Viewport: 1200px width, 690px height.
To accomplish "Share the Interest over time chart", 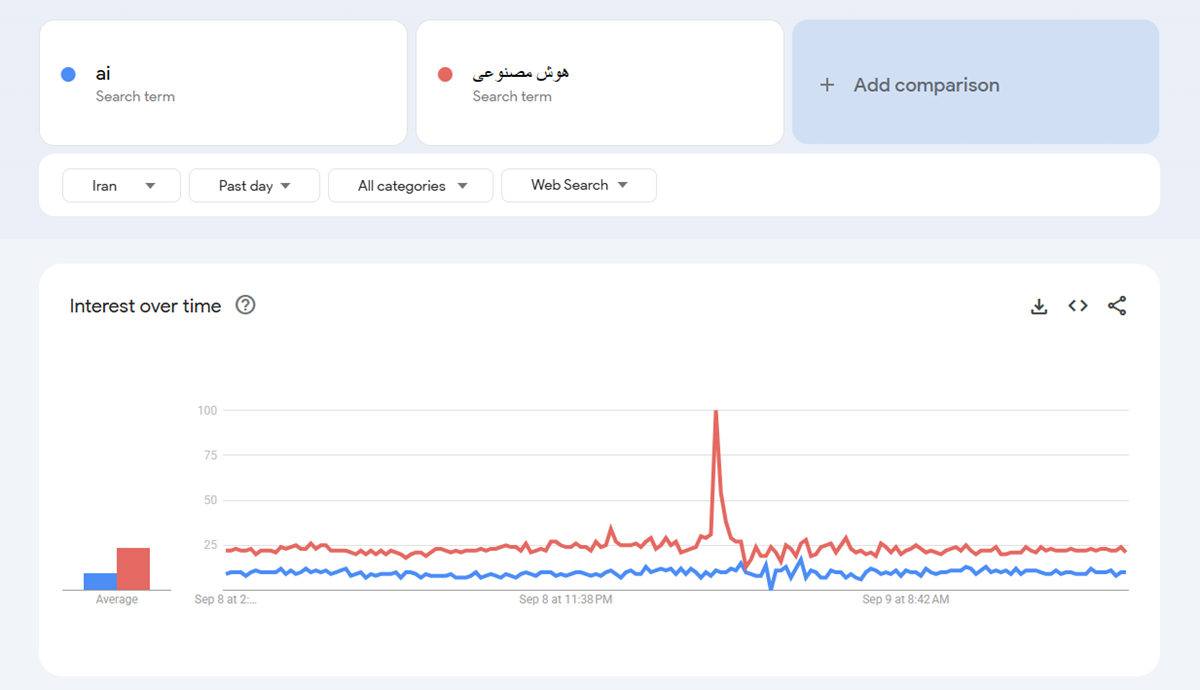I will [1117, 306].
